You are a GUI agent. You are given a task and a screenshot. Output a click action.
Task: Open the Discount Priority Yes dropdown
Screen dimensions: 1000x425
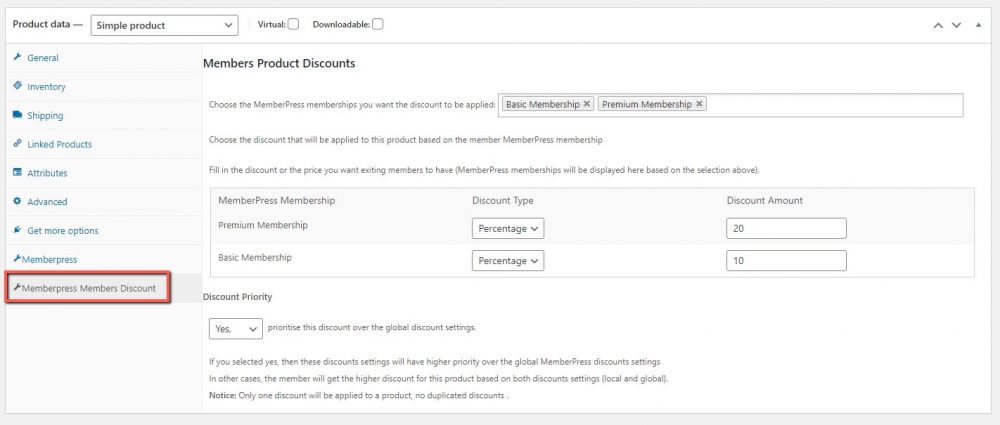pos(236,328)
